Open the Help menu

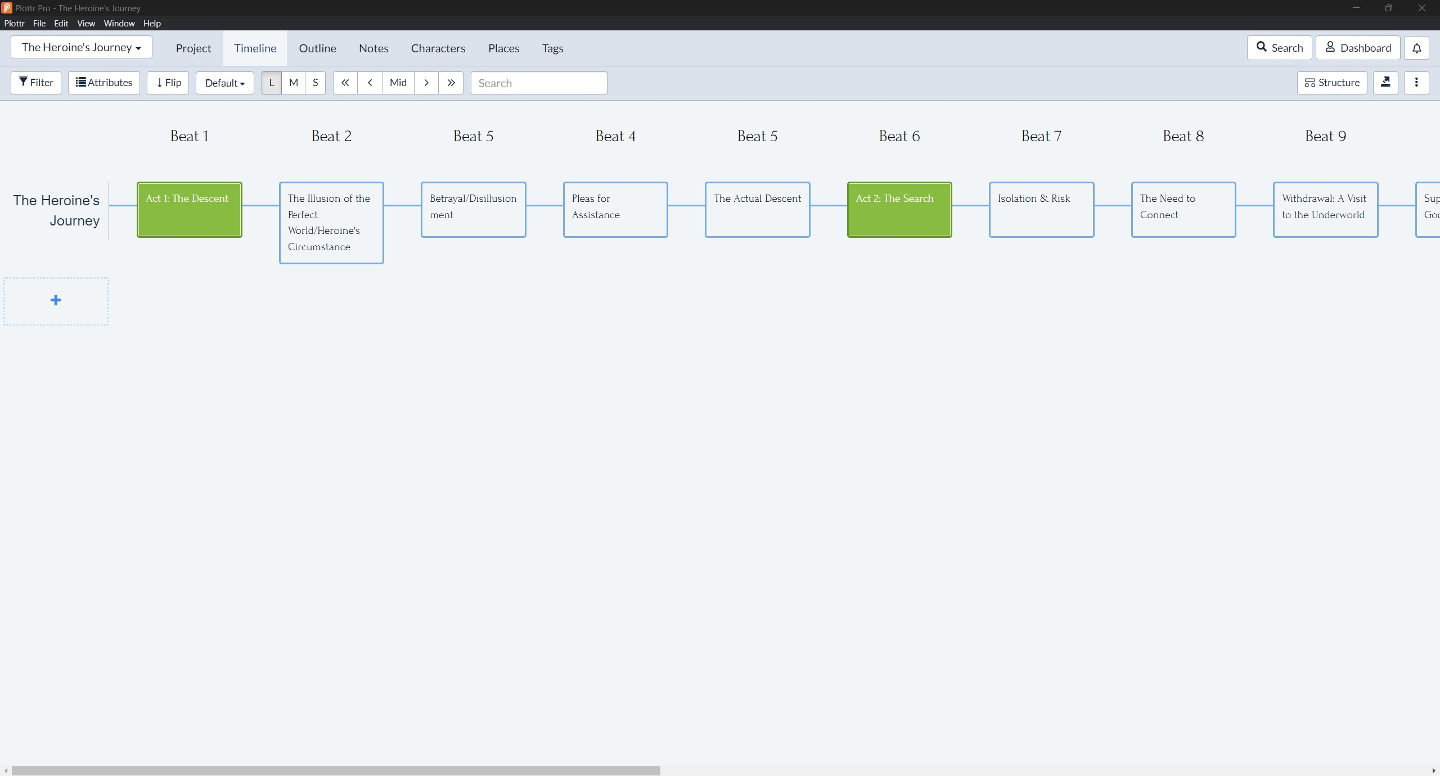click(x=151, y=23)
